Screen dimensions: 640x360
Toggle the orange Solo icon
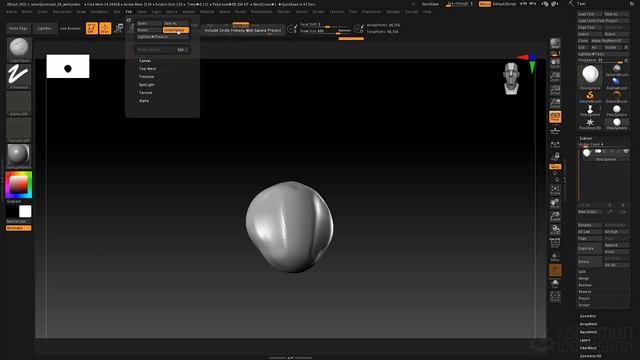pyautogui.click(x=555, y=270)
